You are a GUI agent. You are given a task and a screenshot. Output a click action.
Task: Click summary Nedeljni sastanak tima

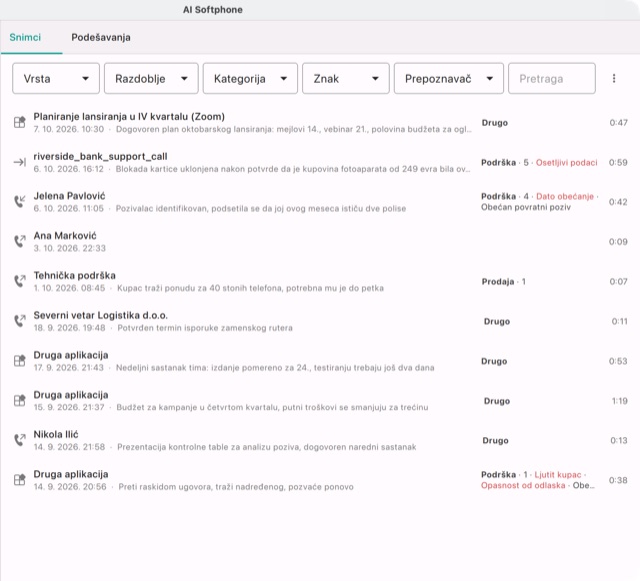point(275,368)
